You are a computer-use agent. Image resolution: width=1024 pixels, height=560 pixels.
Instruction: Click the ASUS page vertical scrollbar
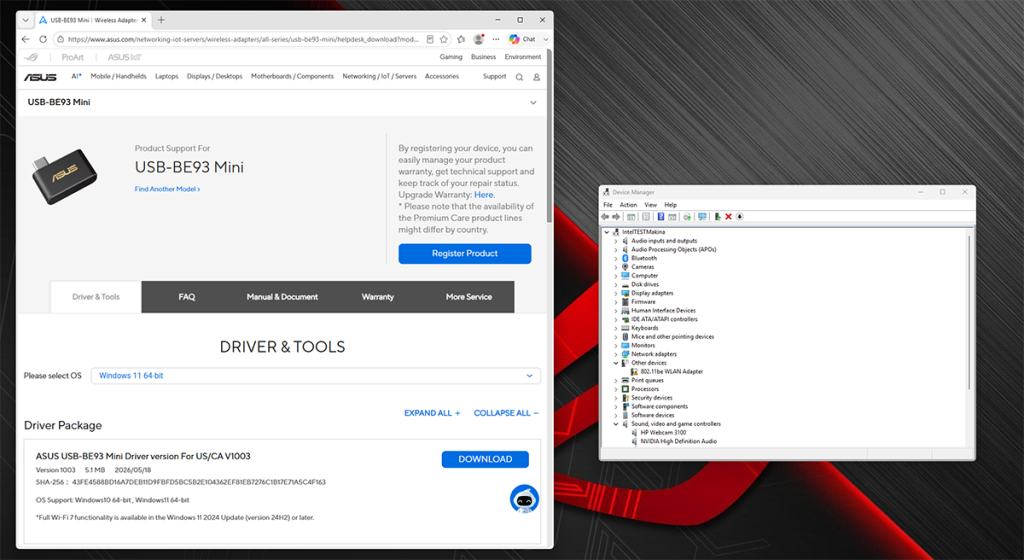tap(550, 136)
